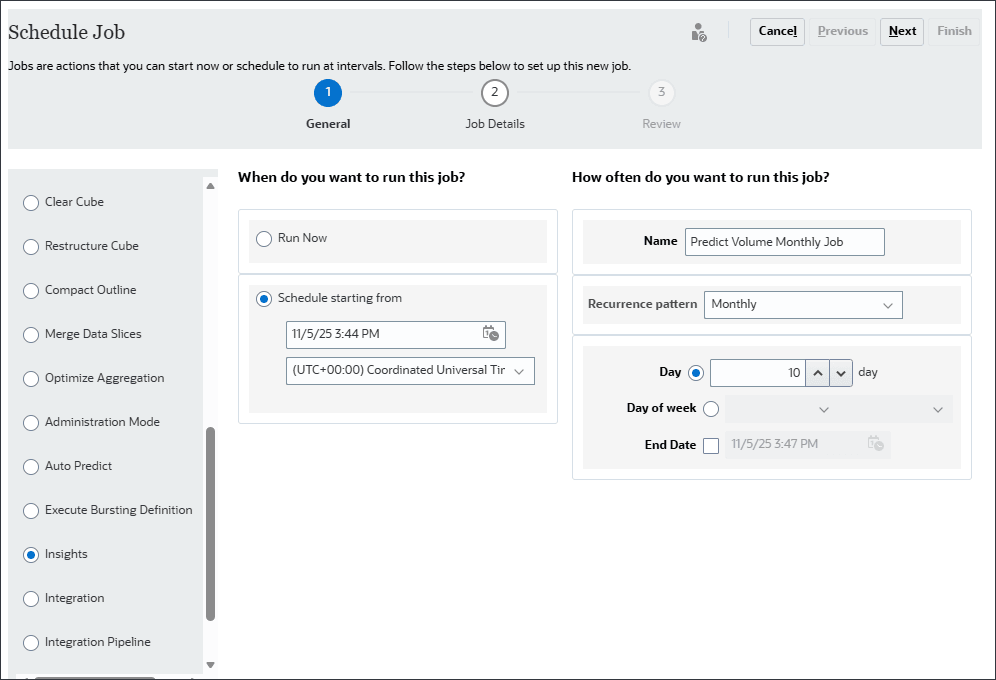Image resolution: width=996 pixels, height=680 pixels.
Task: Open the Recurrence pattern Monthly dropdown
Action: tap(803, 305)
